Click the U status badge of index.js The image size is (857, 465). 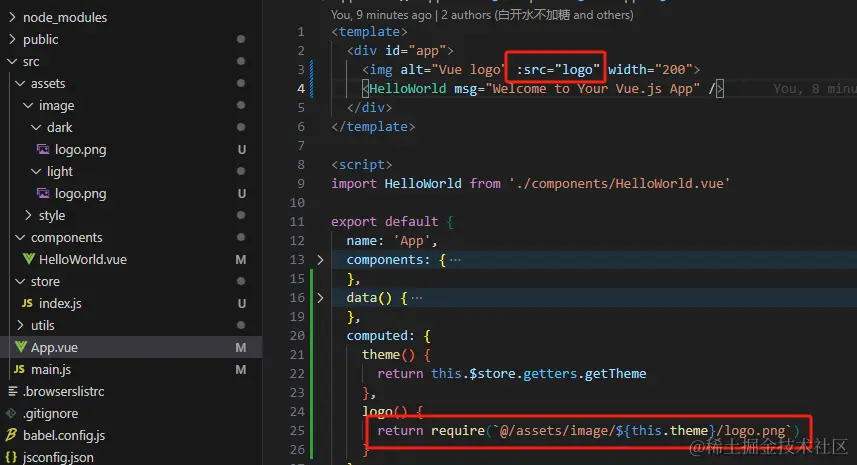pyautogui.click(x=242, y=303)
